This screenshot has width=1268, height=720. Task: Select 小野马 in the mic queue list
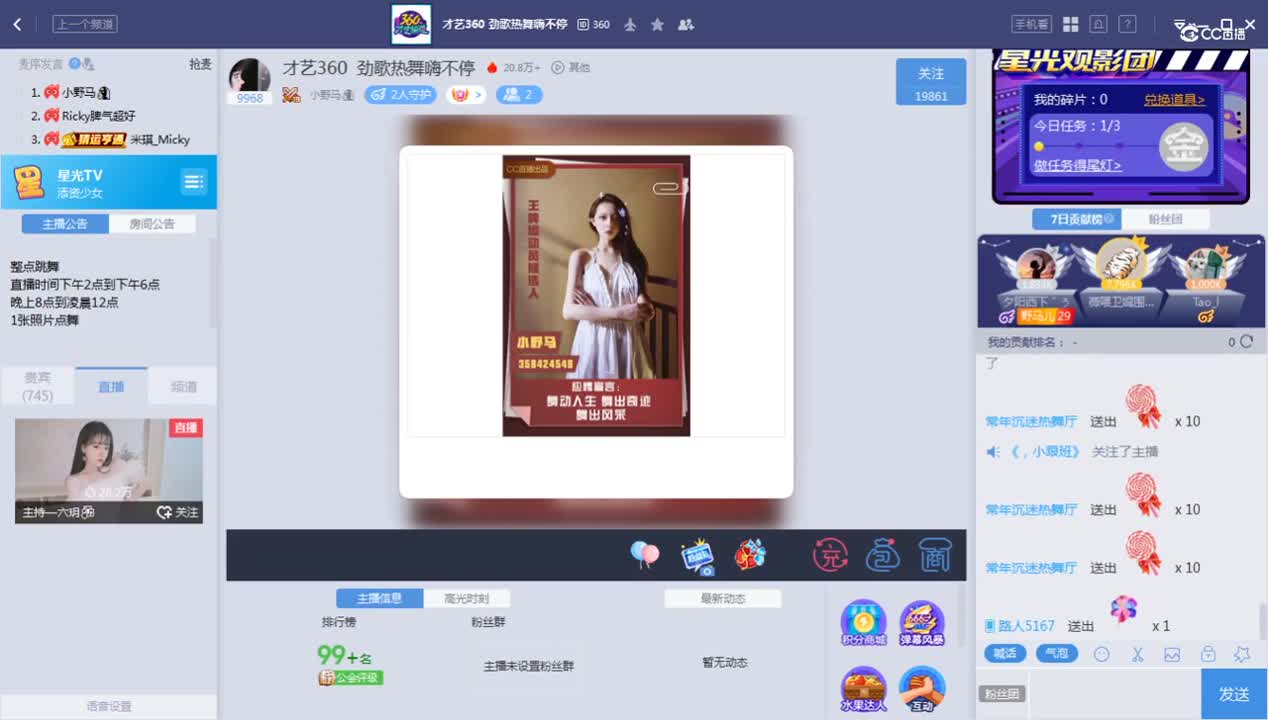click(x=79, y=92)
